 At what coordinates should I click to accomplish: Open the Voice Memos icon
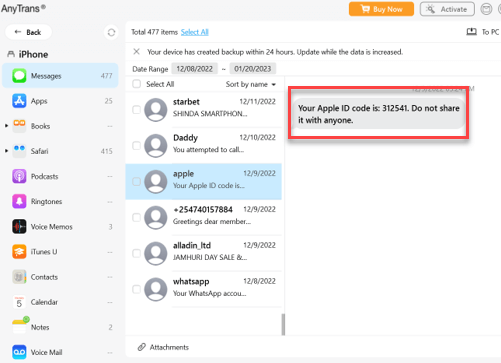(x=19, y=227)
